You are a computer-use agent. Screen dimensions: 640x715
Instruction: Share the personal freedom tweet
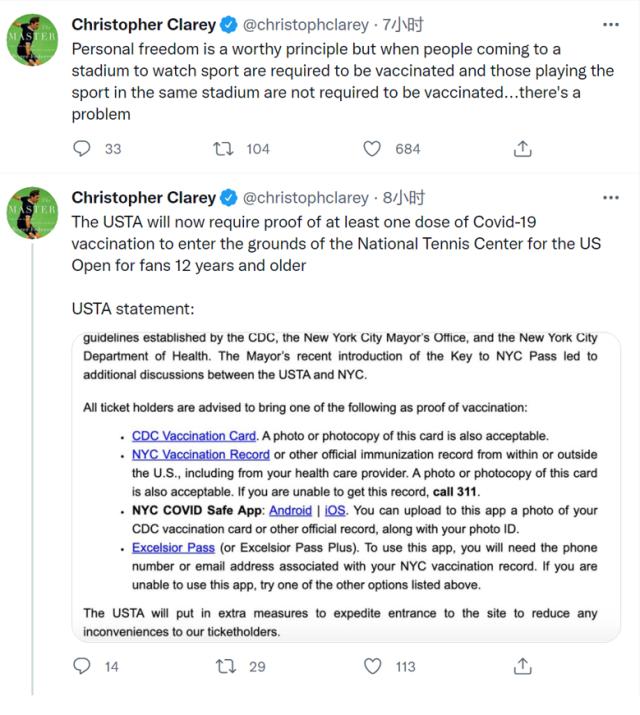pyautogui.click(x=521, y=149)
